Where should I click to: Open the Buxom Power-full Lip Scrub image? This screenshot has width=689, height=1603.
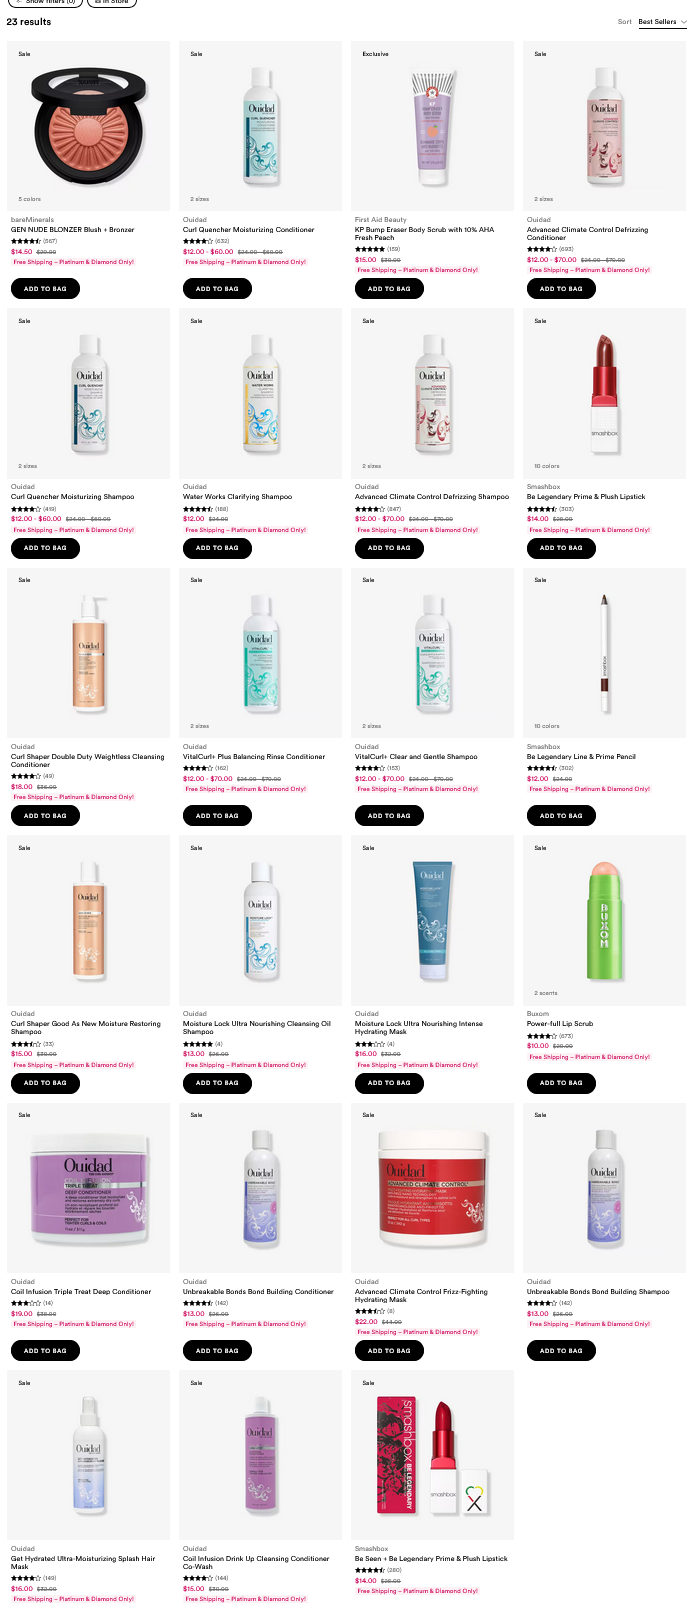coord(605,920)
